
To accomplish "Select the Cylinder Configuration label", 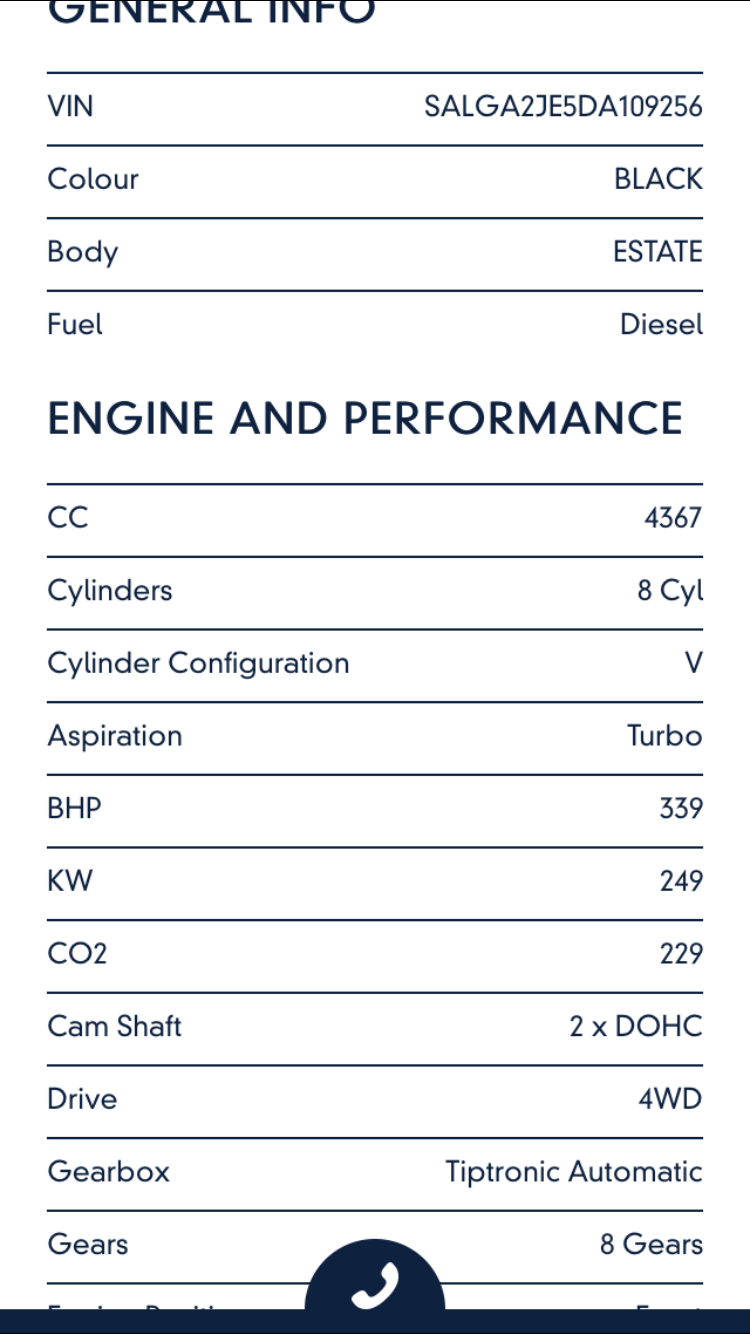I will click(198, 664).
